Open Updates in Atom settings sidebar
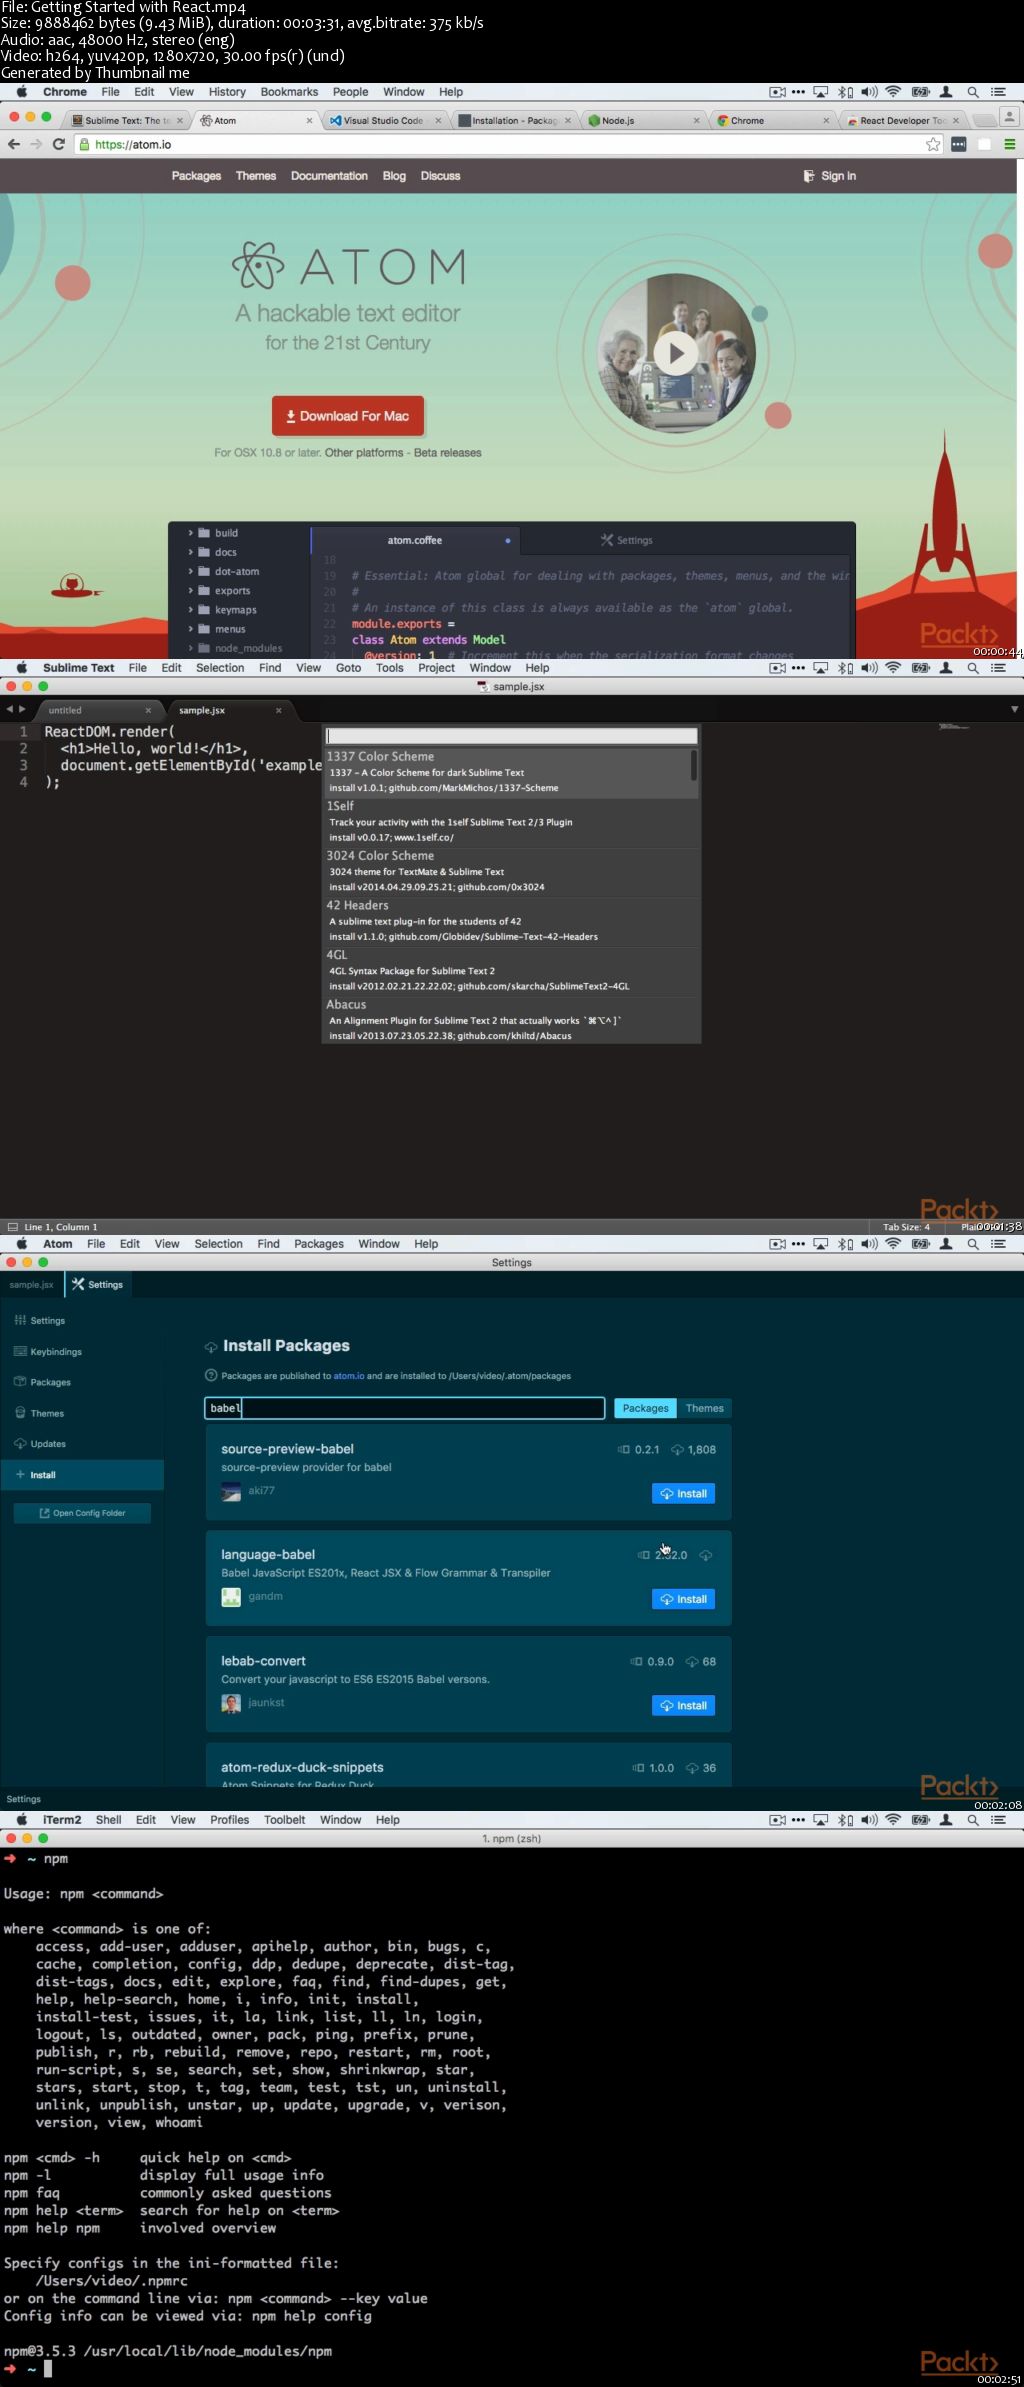The height and width of the screenshot is (2387, 1024). (x=48, y=1444)
